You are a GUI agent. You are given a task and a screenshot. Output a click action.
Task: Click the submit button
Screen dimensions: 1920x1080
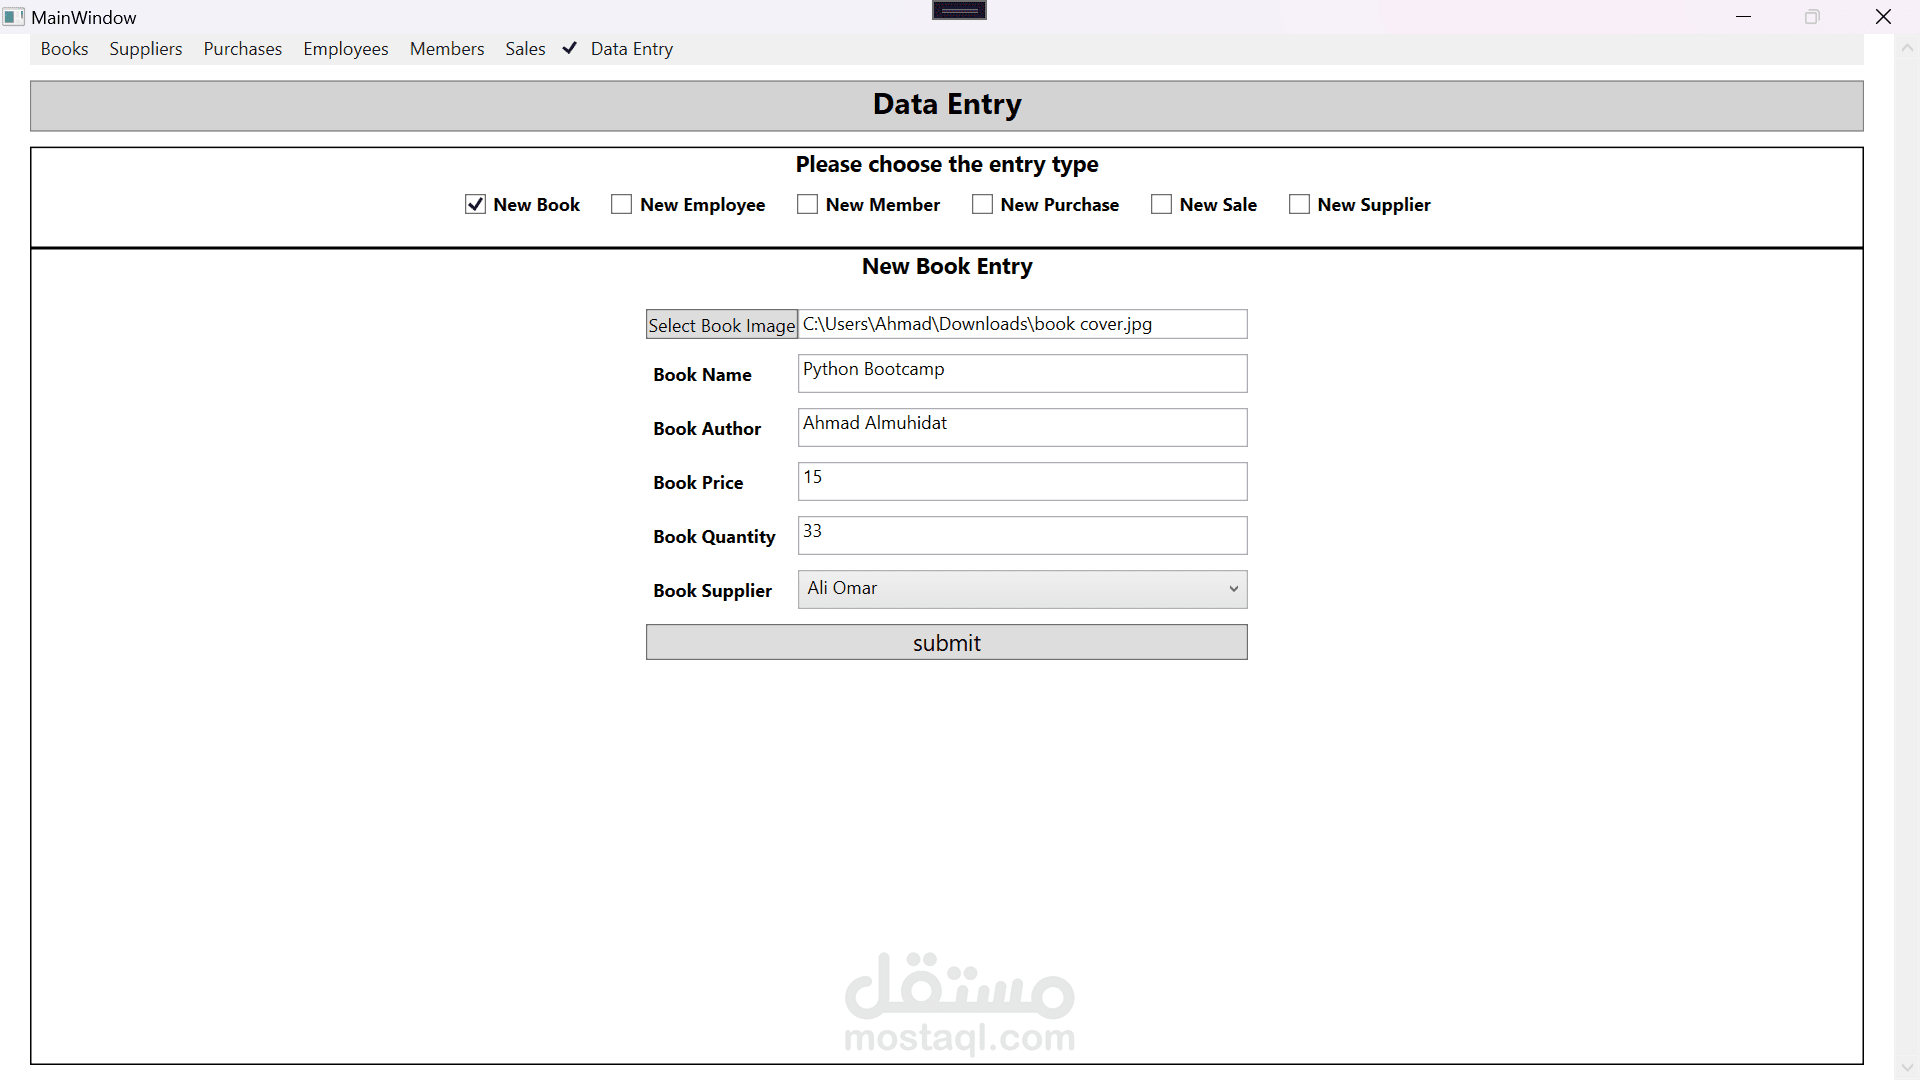(946, 643)
